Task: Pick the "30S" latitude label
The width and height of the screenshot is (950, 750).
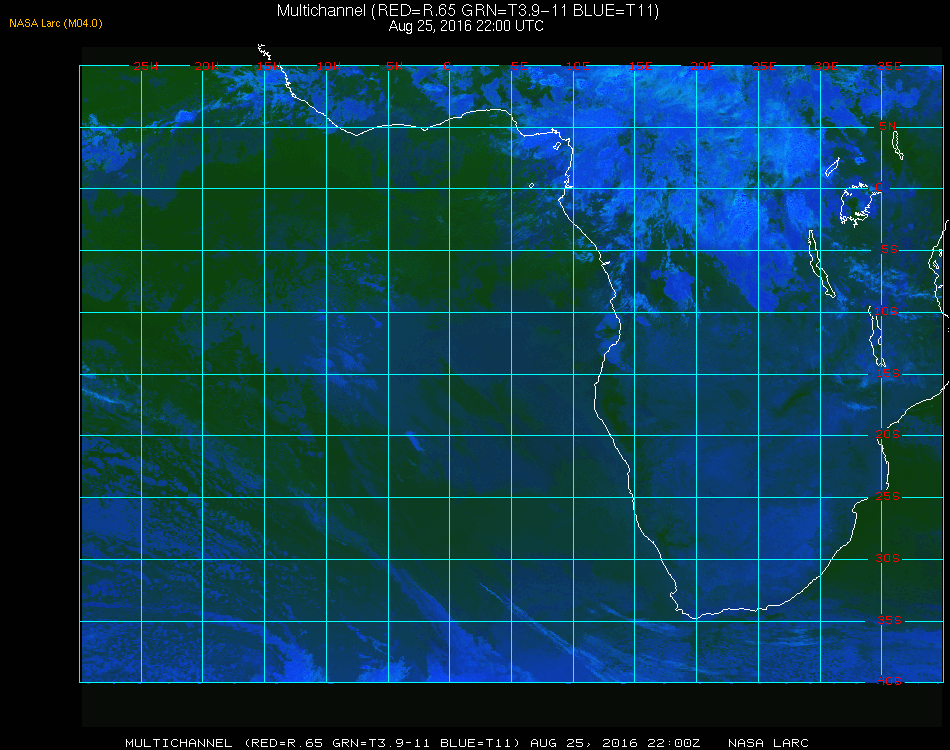Action: tap(888, 558)
